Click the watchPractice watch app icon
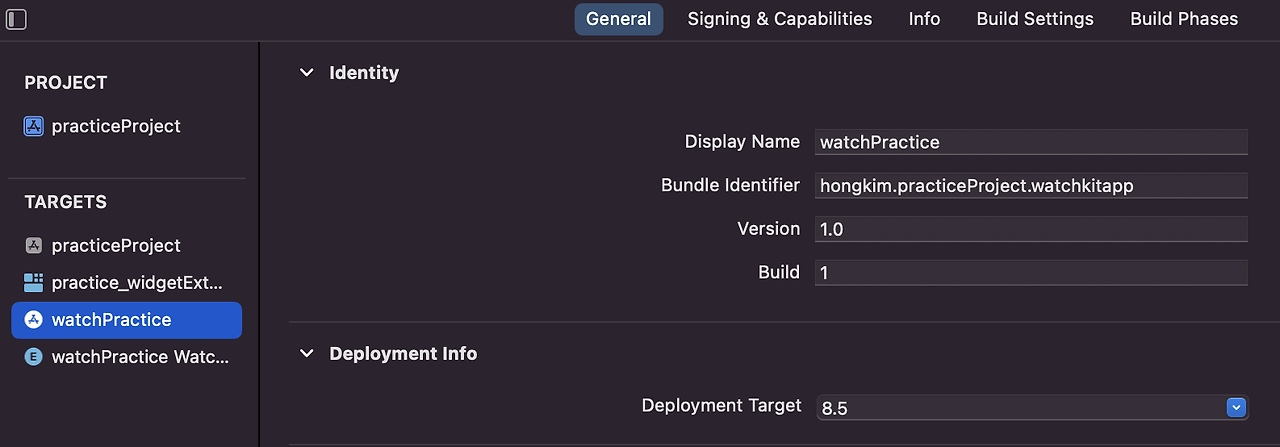Image resolution: width=1280 pixels, height=447 pixels. point(34,320)
